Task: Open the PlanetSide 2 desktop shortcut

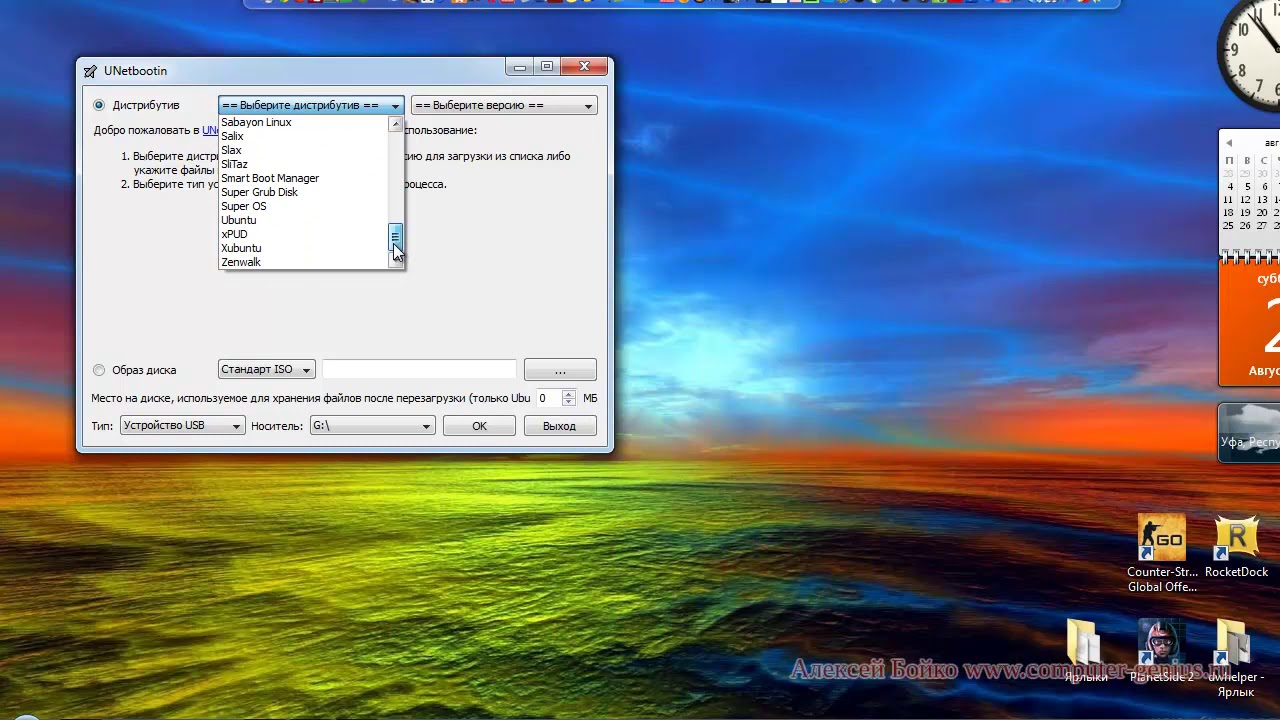Action: click(1161, 651)
